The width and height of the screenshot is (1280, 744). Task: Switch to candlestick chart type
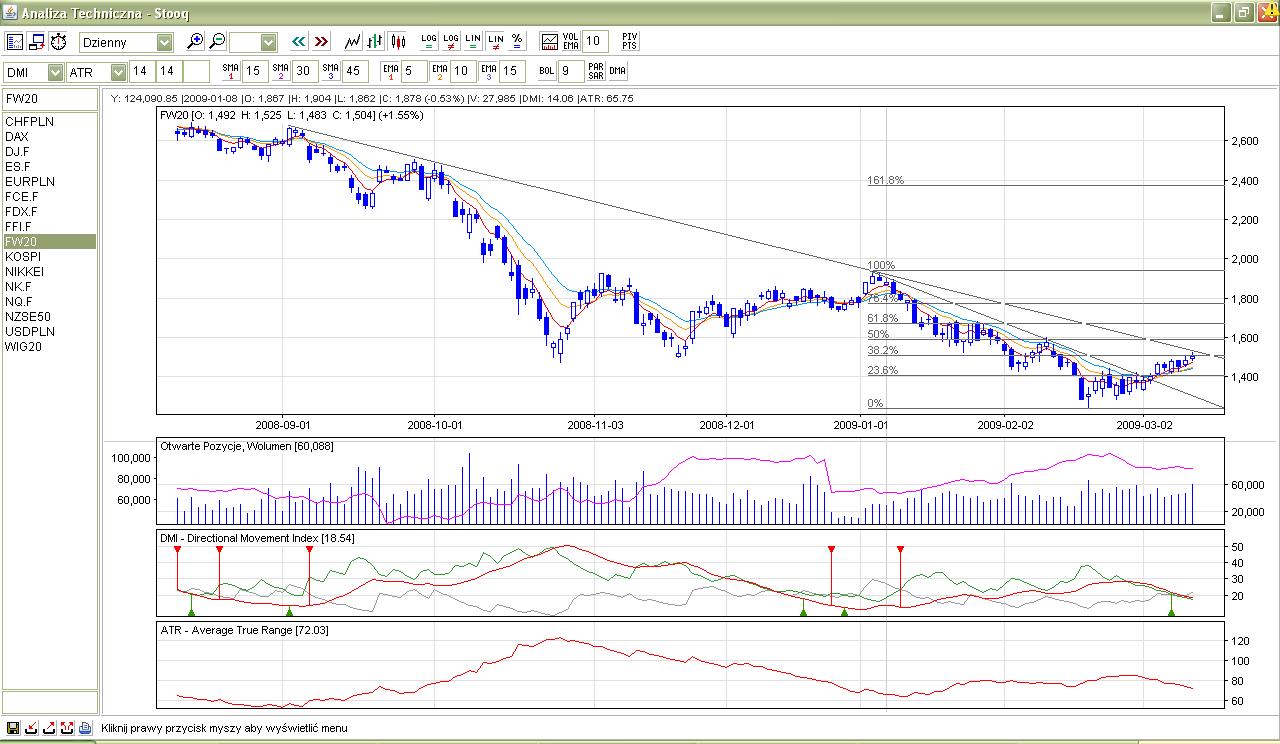click(x=398, y=42)
